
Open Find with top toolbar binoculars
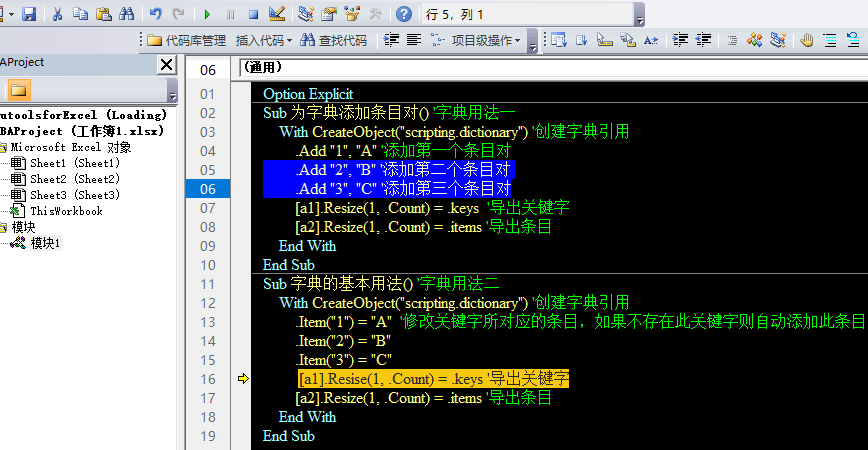point(127,14)
